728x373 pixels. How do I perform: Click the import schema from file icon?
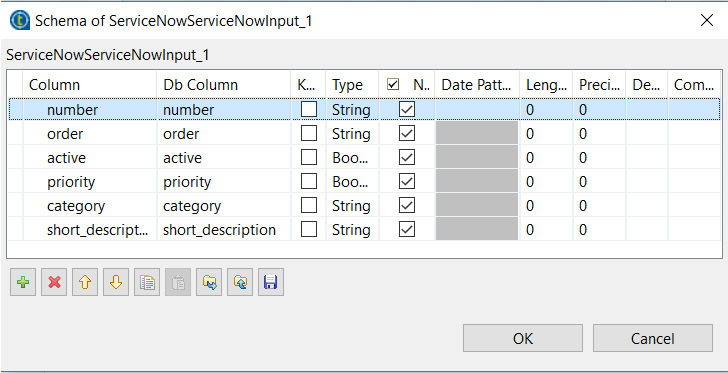point(209,282)
